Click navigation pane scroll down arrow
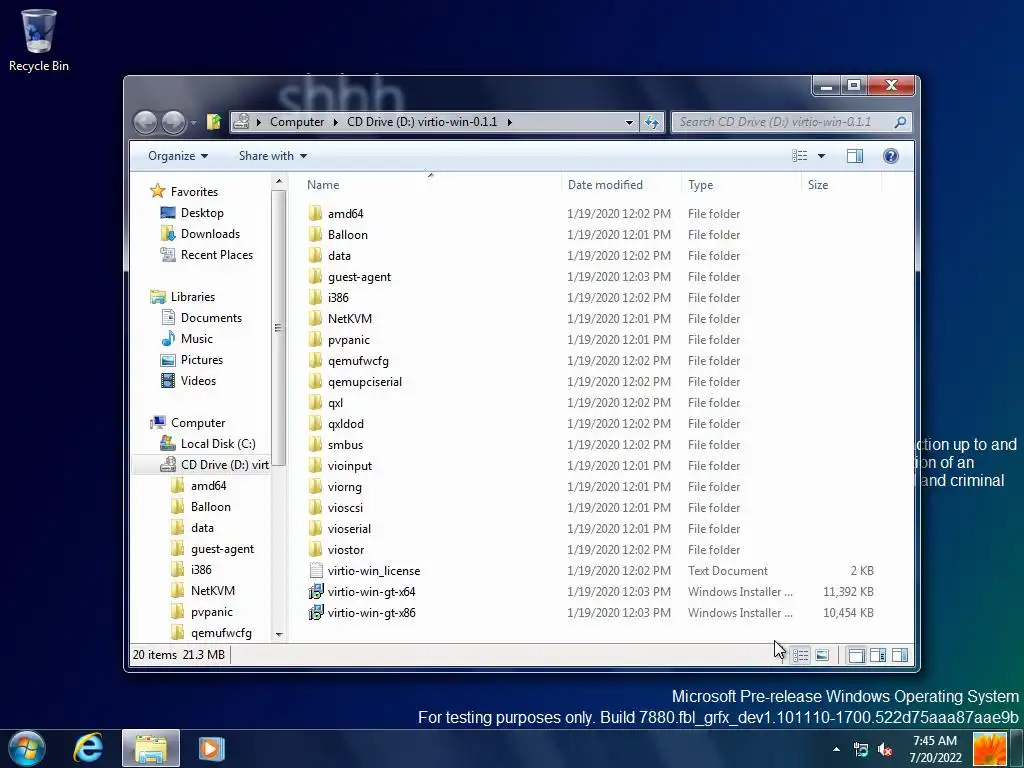This screenshot has height=768, width=1024. click(279, 633)
